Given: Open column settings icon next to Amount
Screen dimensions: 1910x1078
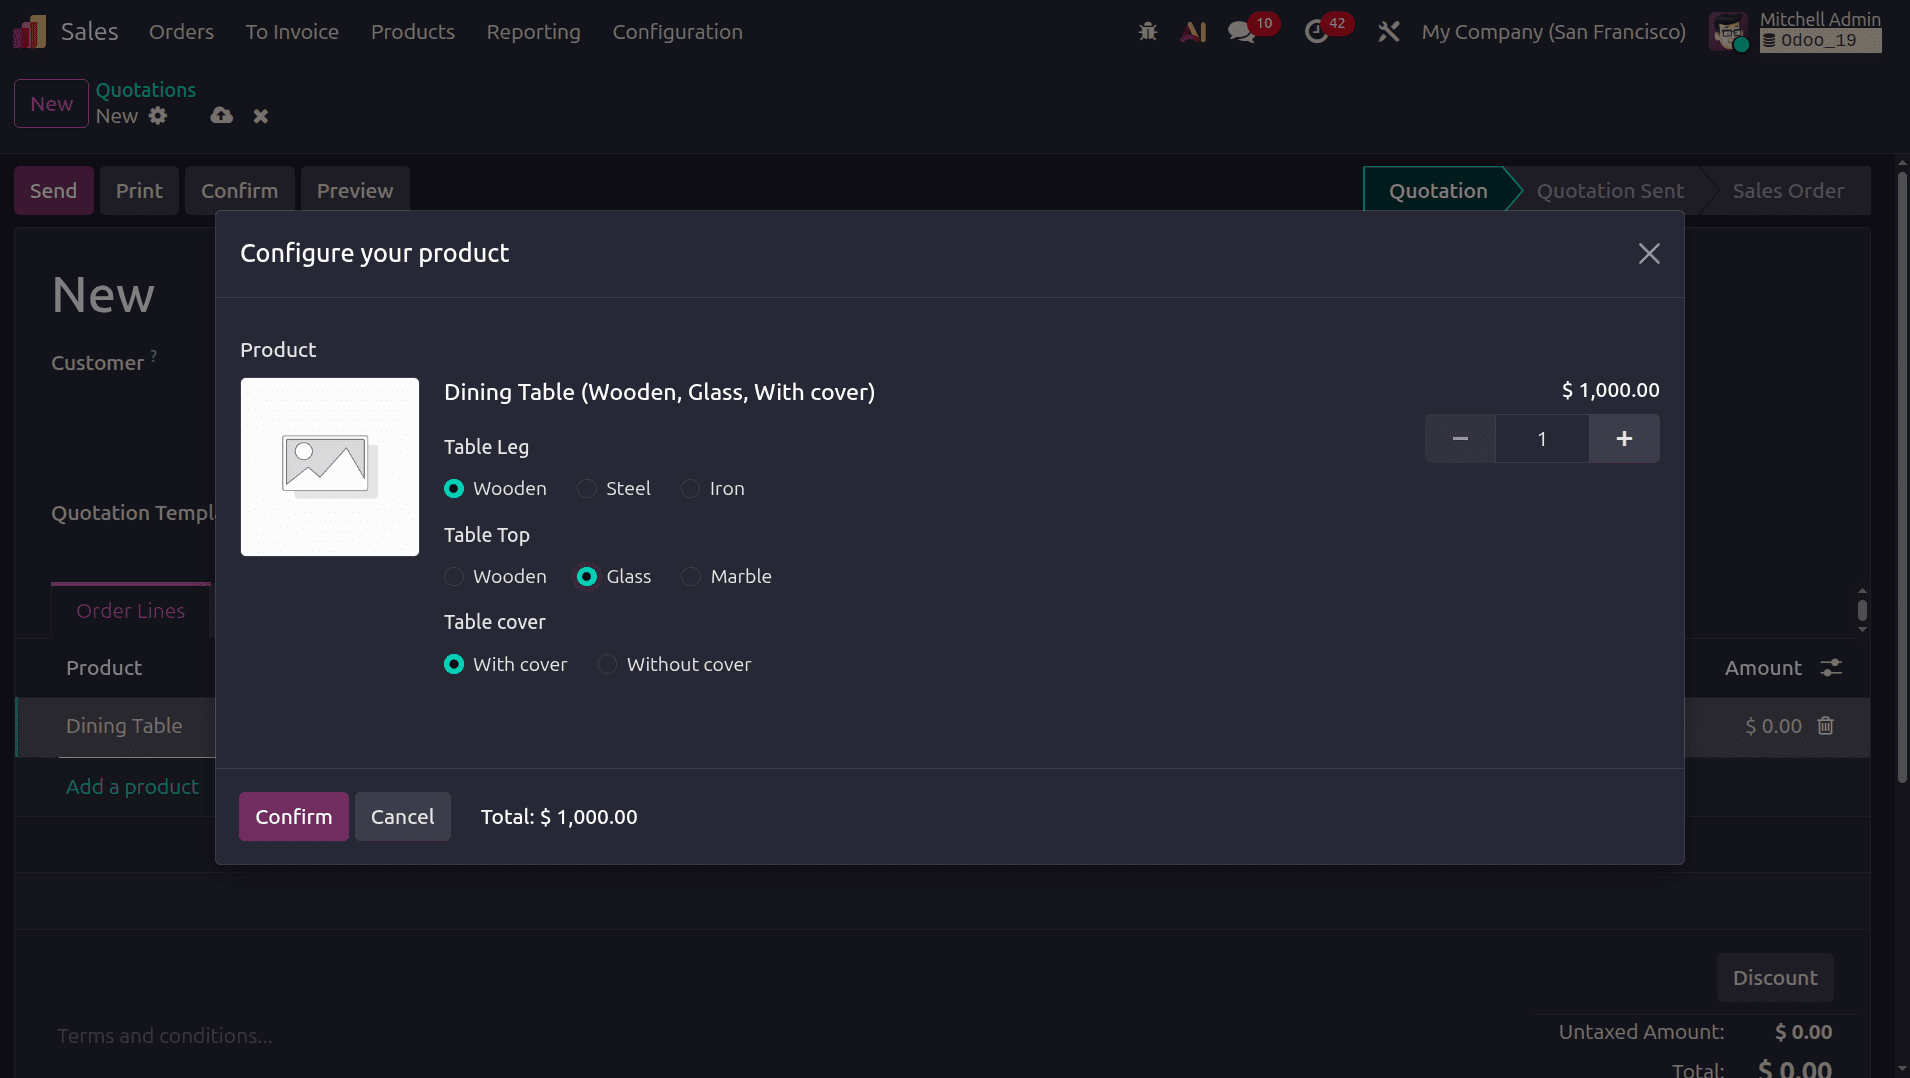Looking at the screenshot, I should pos(1831,668).
